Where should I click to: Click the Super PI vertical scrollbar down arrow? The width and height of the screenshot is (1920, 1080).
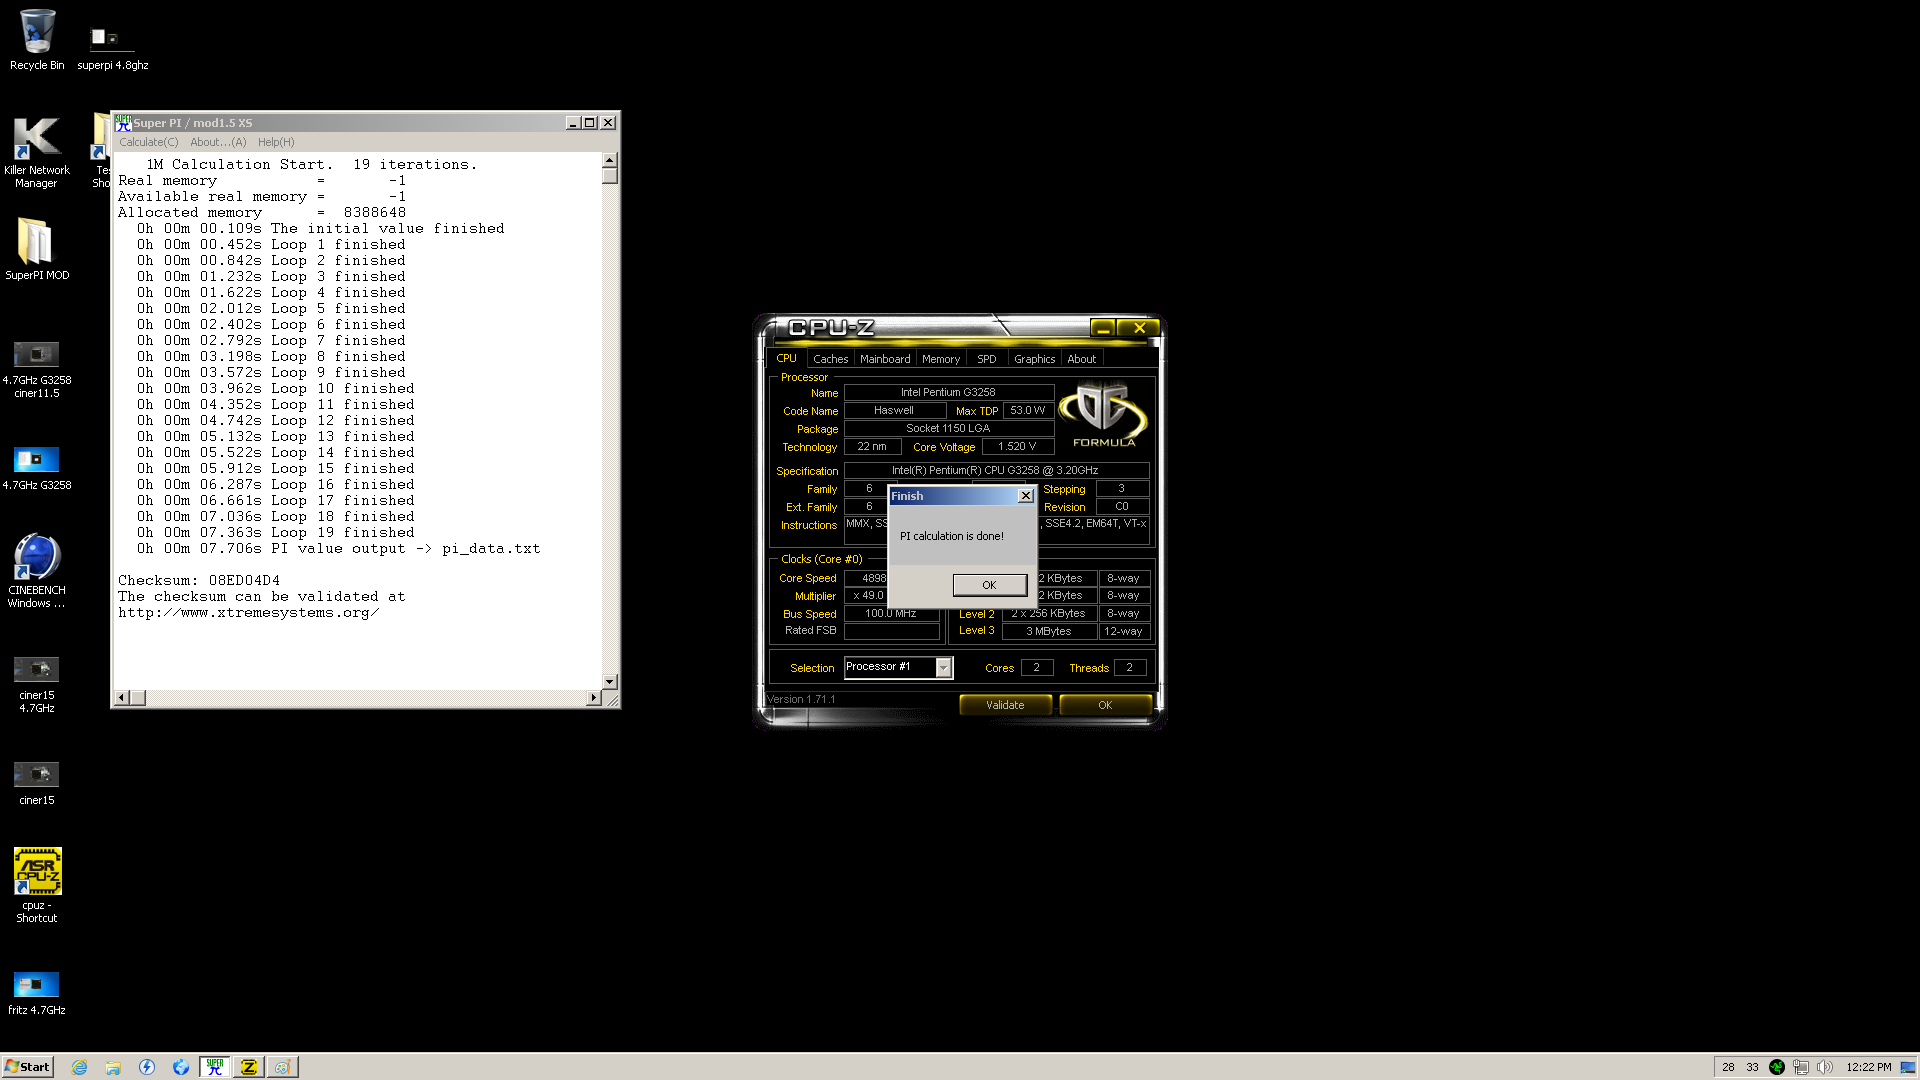610,682
